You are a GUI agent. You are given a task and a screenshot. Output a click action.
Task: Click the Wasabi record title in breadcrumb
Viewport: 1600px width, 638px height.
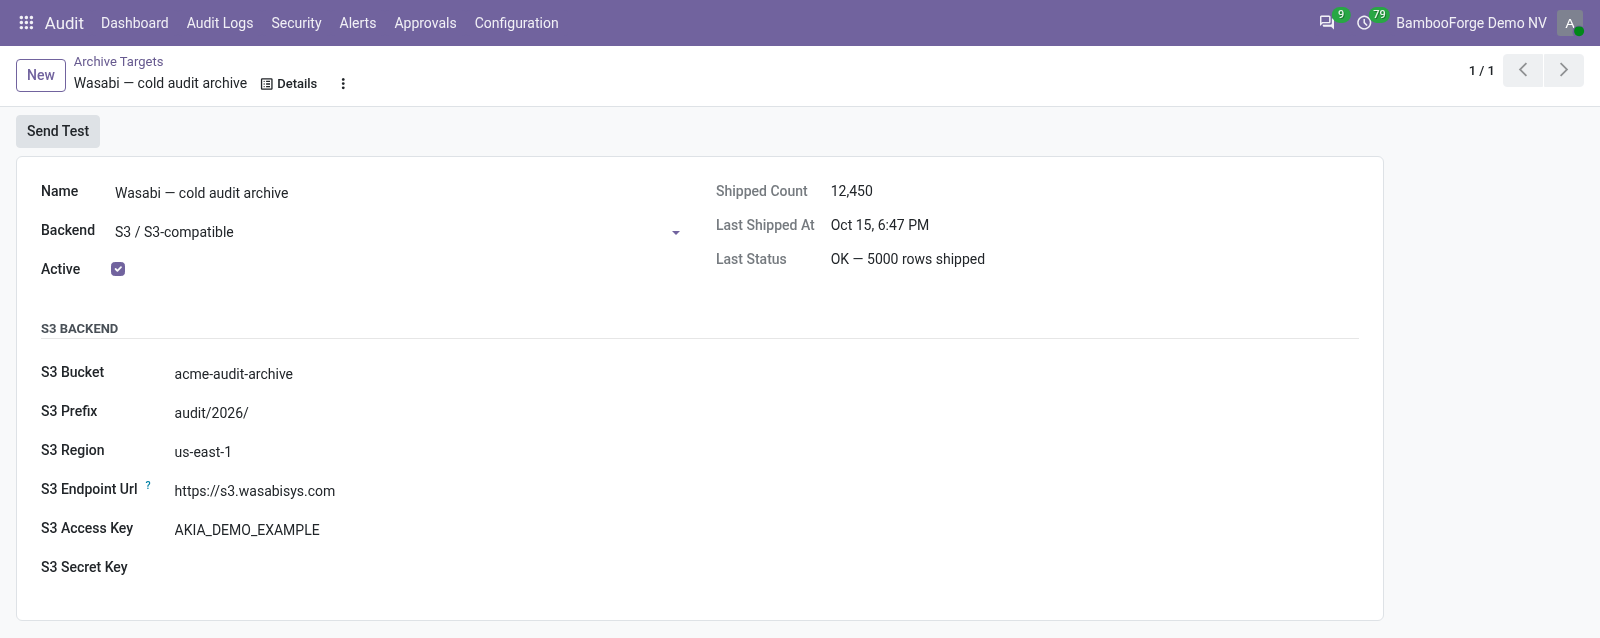(x=160, y=83)
